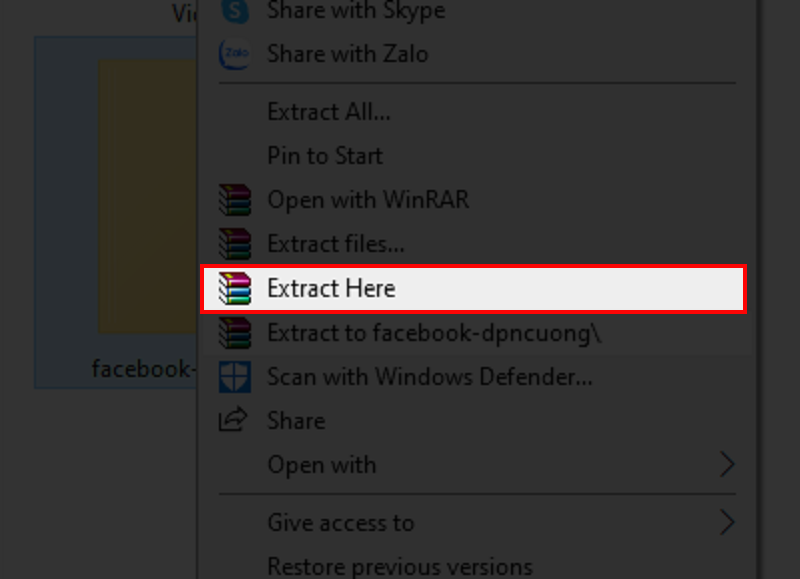Screen dimensions: 800x579
Task: Expand the Give access to submenu arrow
Action: (x=727, y=522)
